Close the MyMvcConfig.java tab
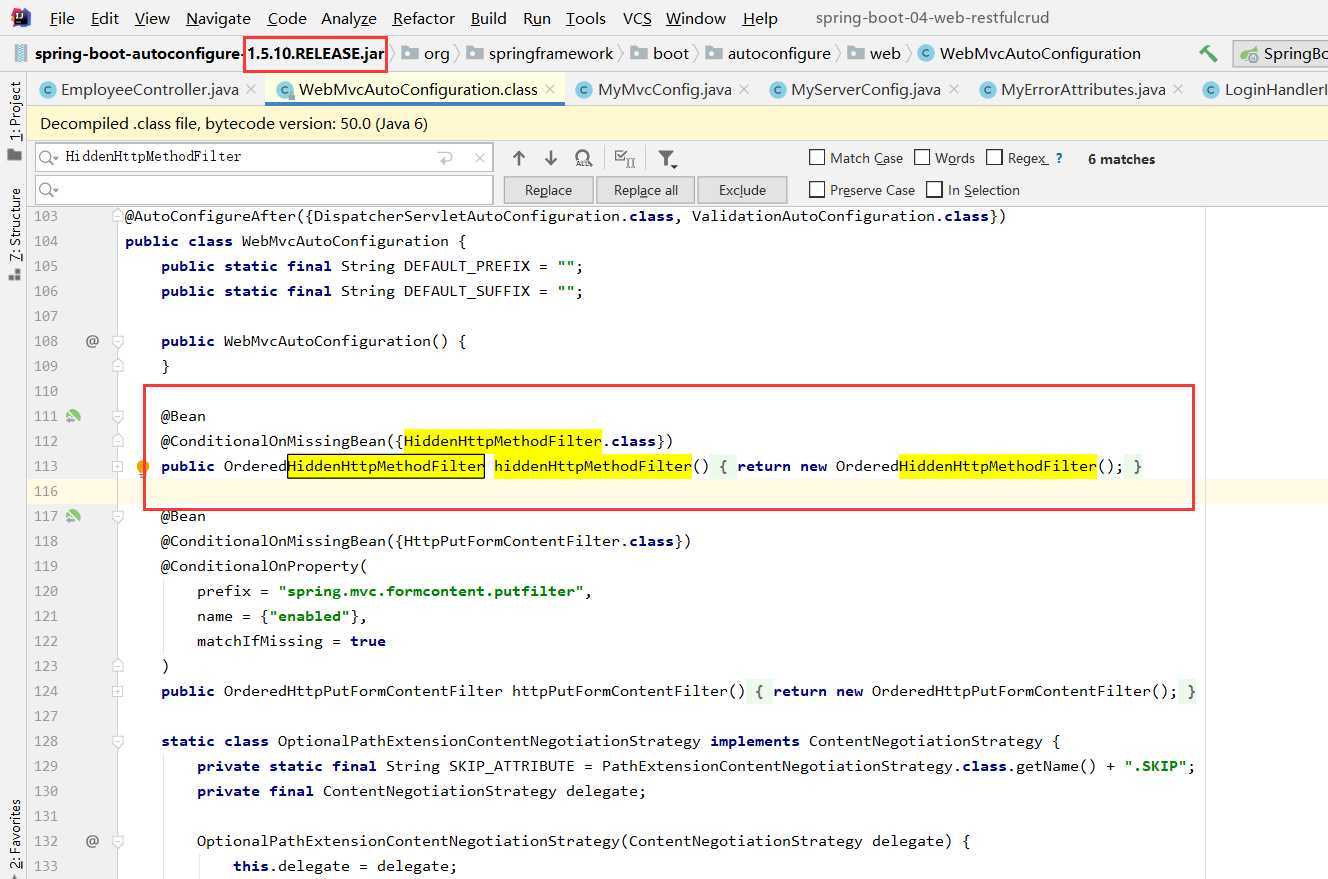The height and width of the screenshot is (879, 1328). (x=744, y=89)
